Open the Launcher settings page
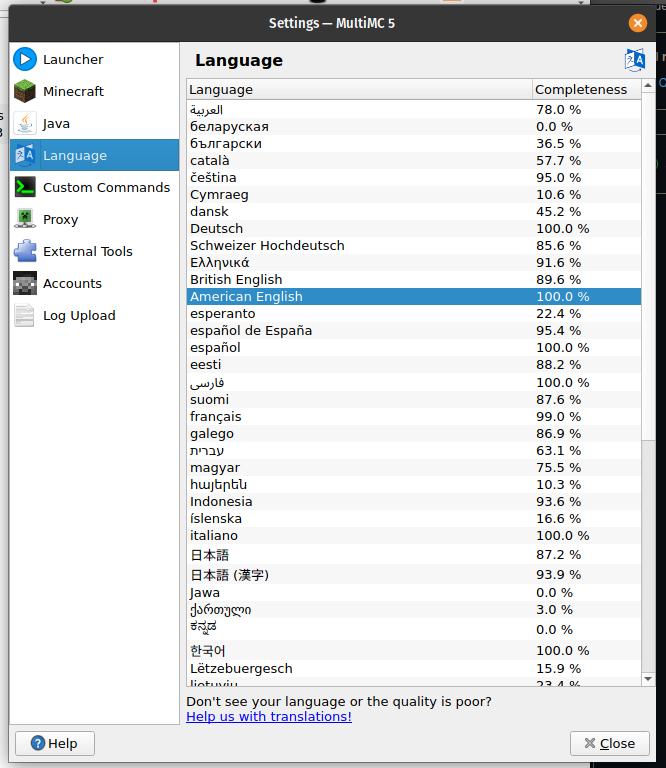This screenshot has height=768, width=666. point(95,59)
